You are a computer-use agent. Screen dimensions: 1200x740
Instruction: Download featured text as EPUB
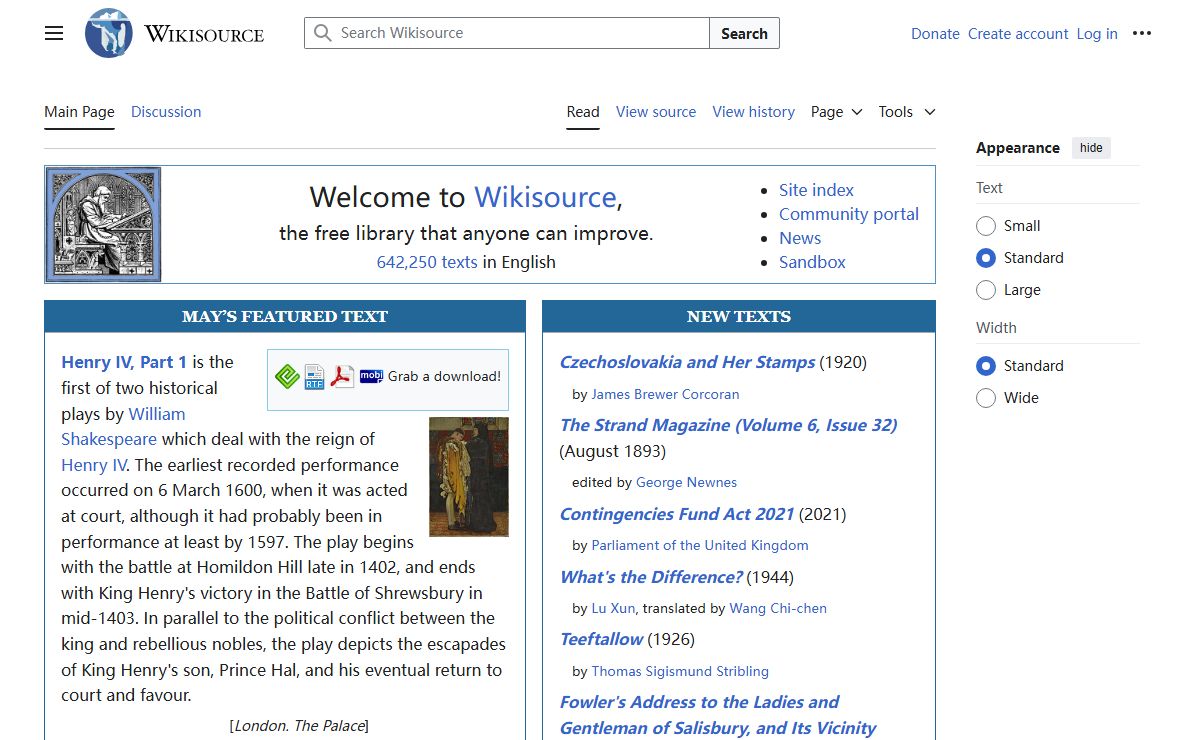click(288, 376)
